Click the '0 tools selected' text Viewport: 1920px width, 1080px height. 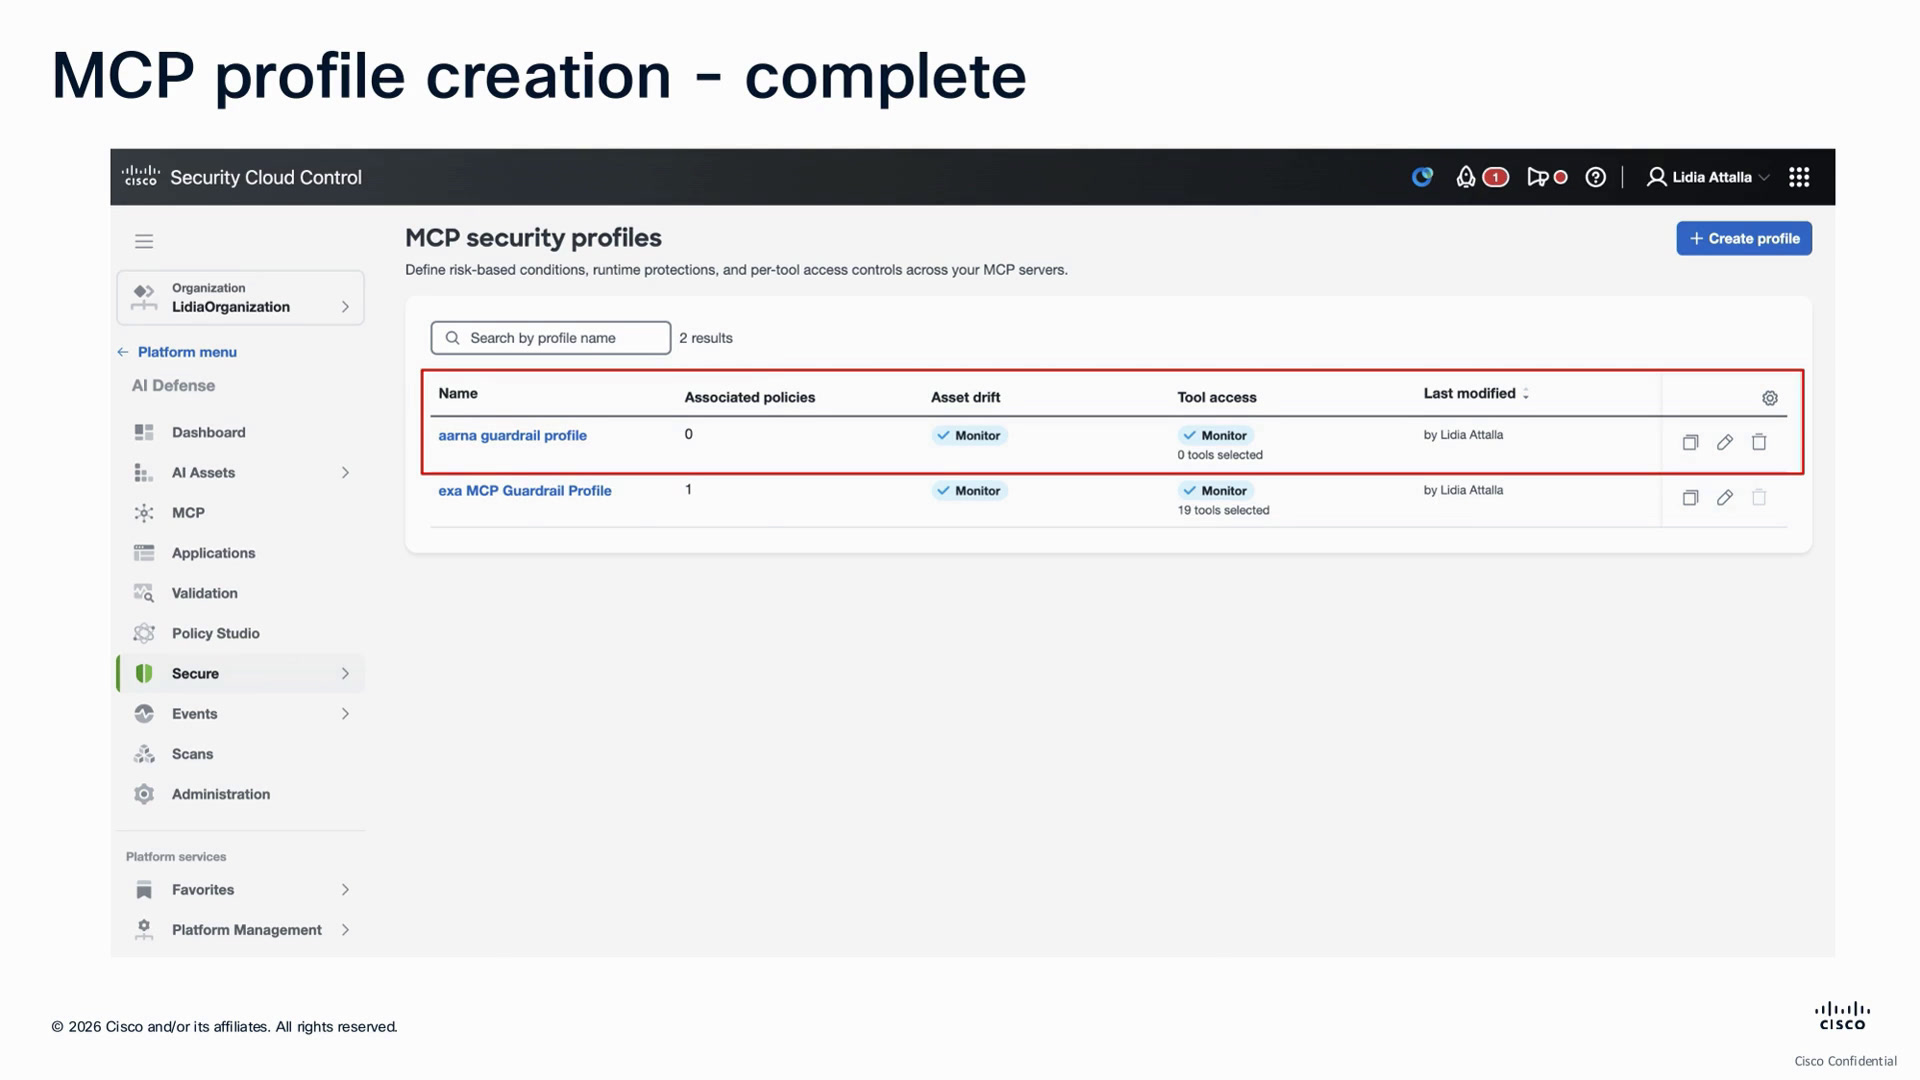1220,455
